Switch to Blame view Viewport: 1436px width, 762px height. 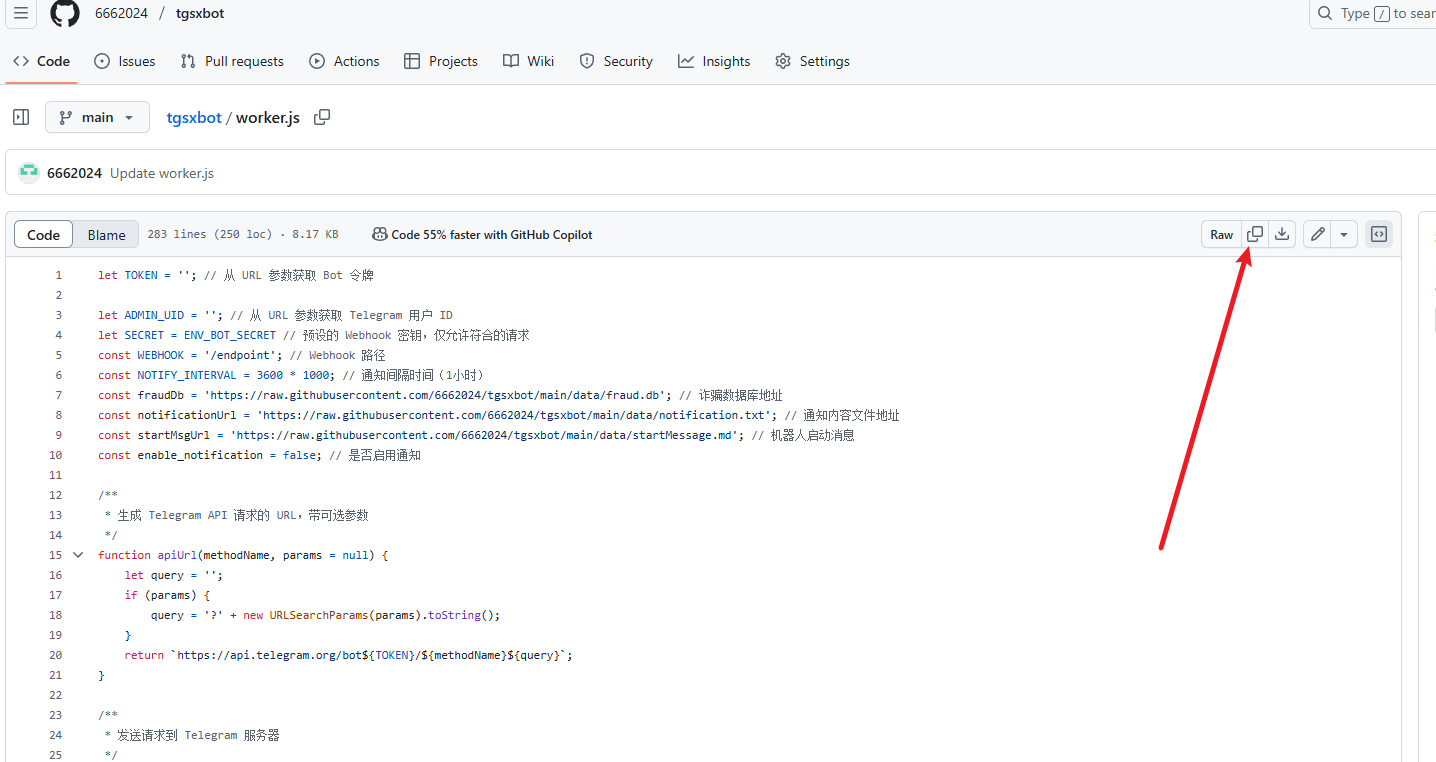click(106, 235)
